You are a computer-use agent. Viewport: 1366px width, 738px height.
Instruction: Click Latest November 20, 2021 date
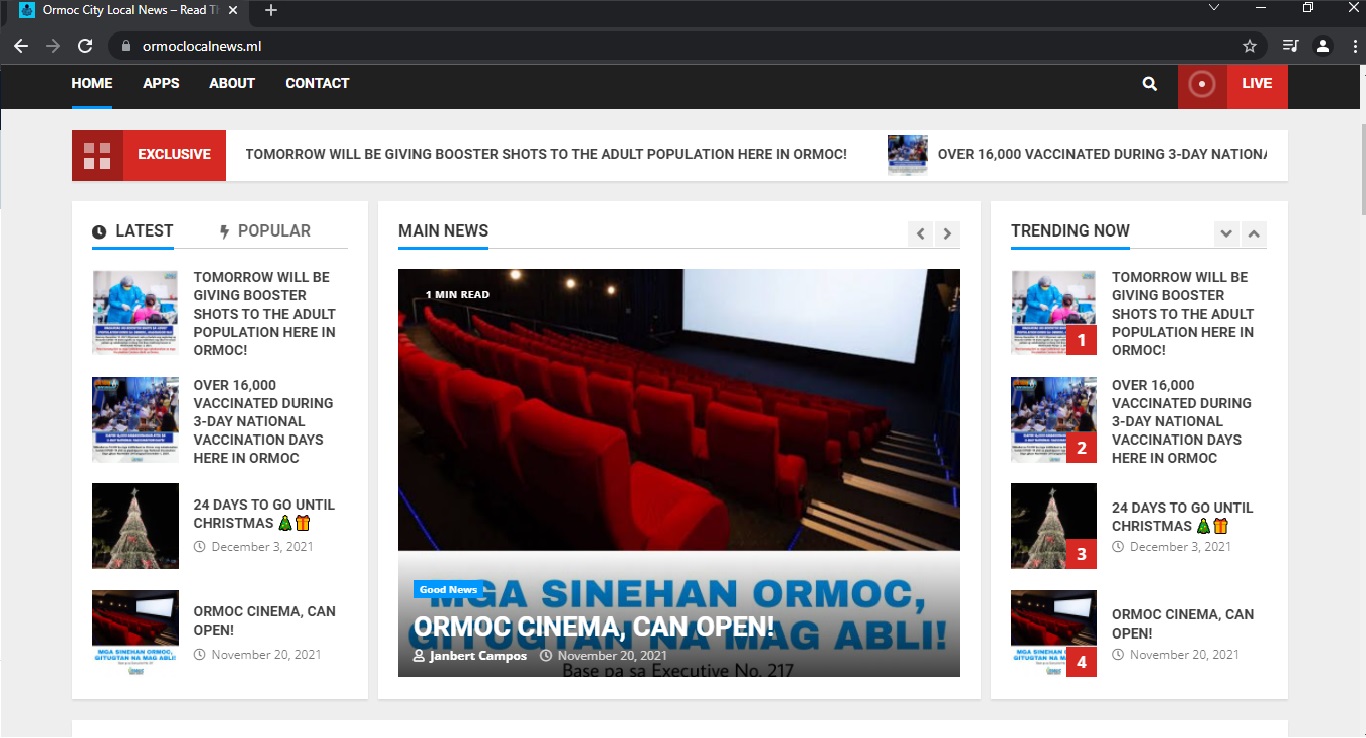(x=257, y=655)
